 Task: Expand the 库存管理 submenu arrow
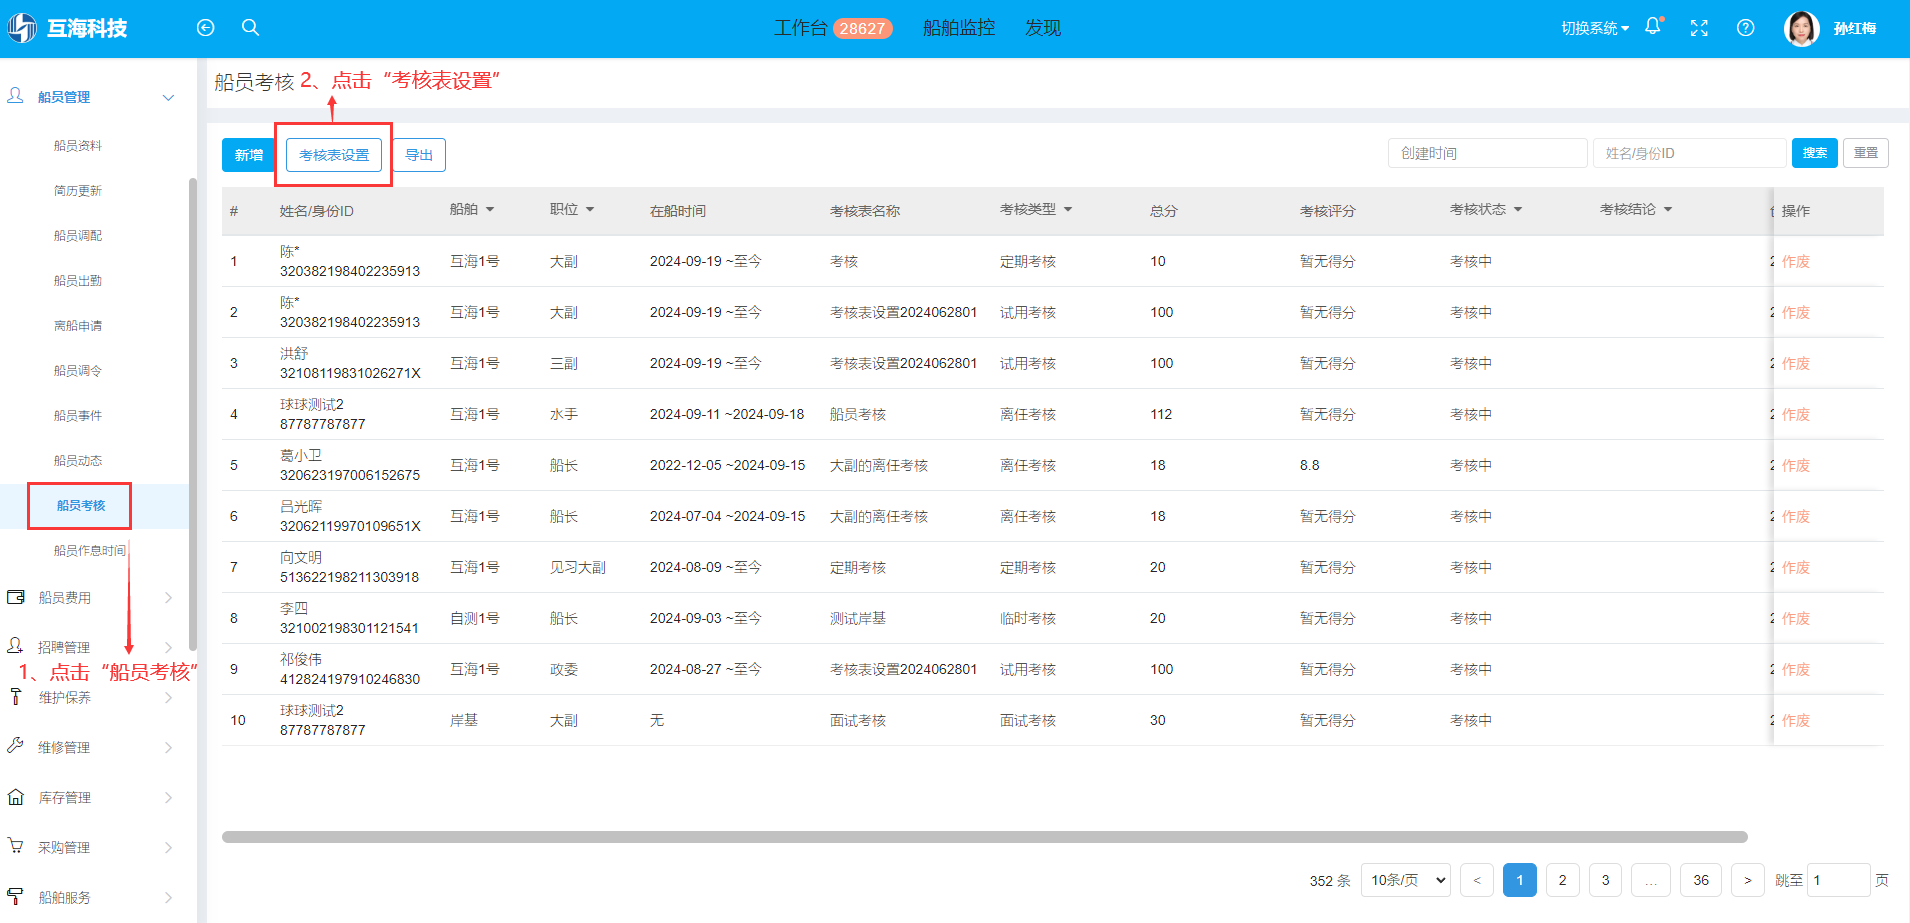pos(168,798)
